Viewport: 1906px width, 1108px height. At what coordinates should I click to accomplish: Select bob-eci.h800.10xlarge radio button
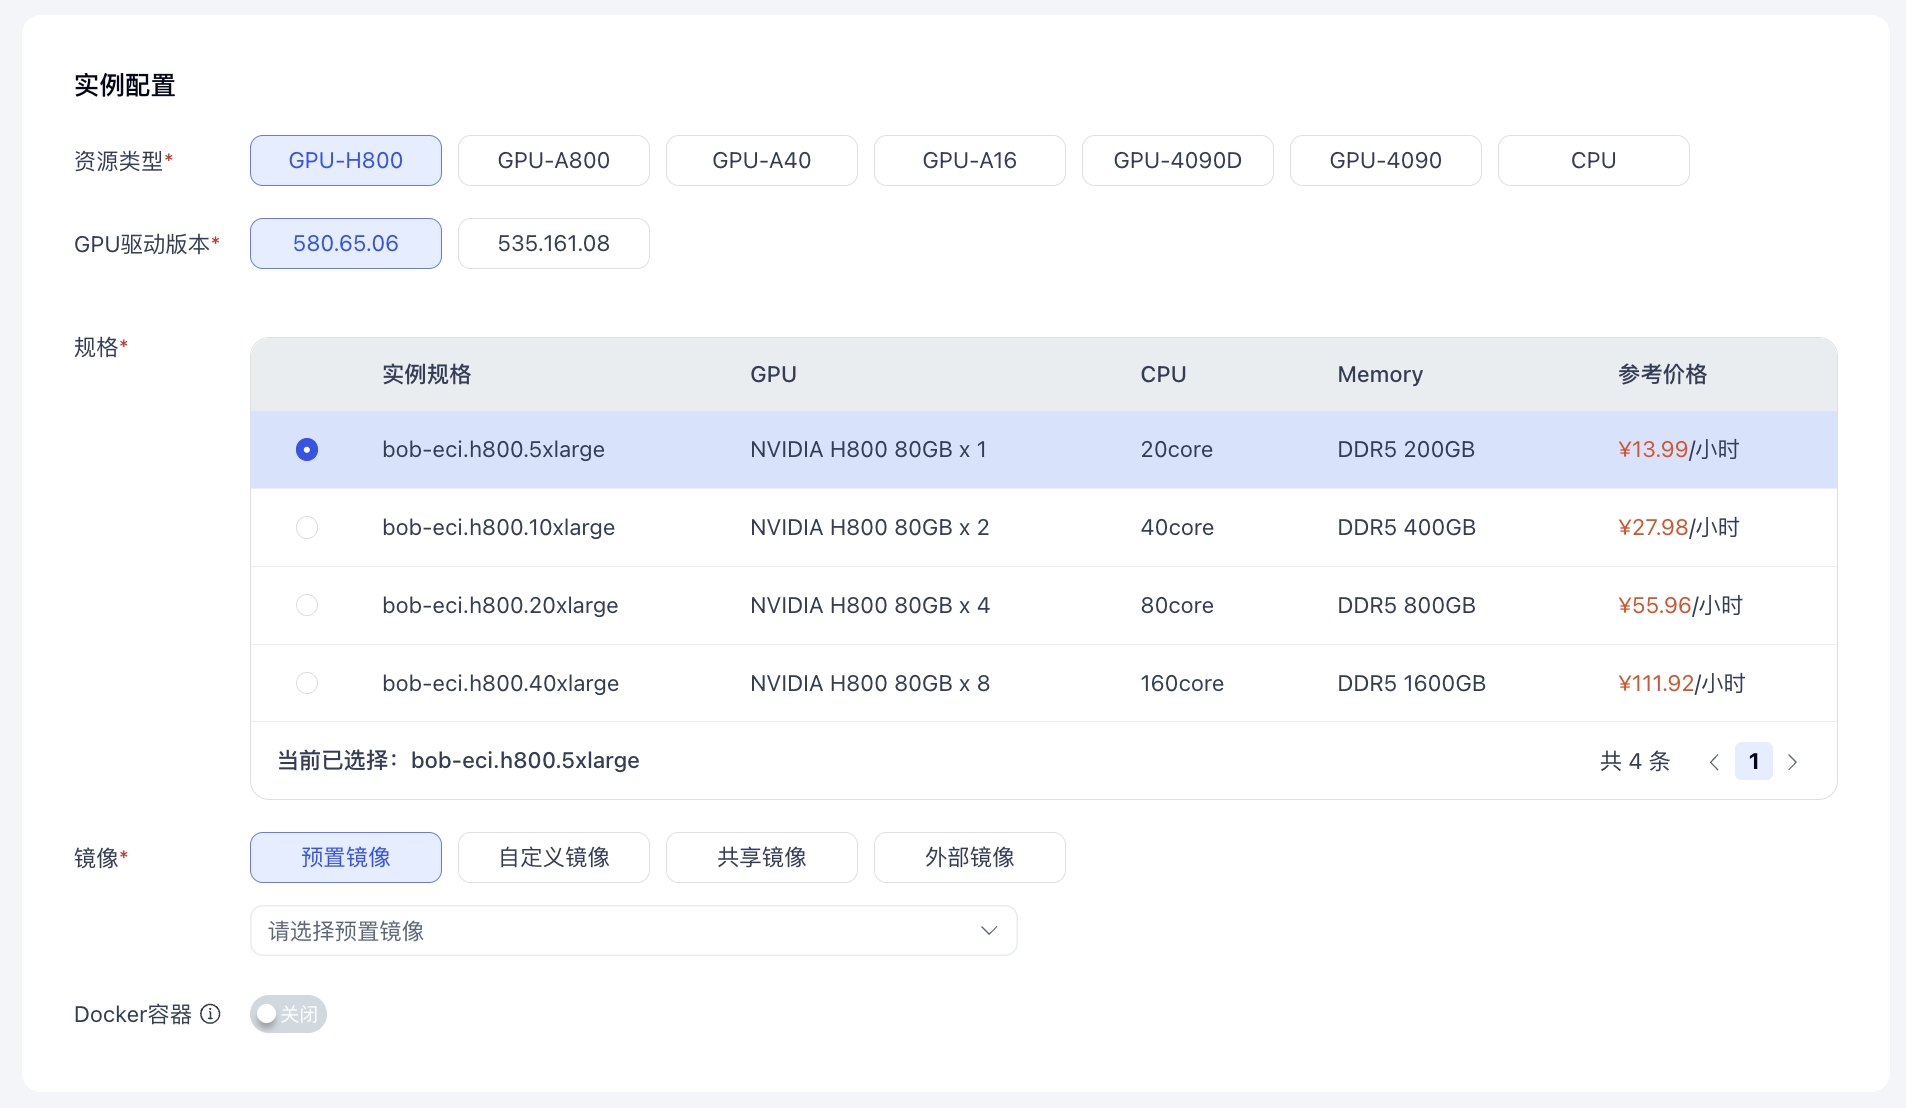pos(307,528)
